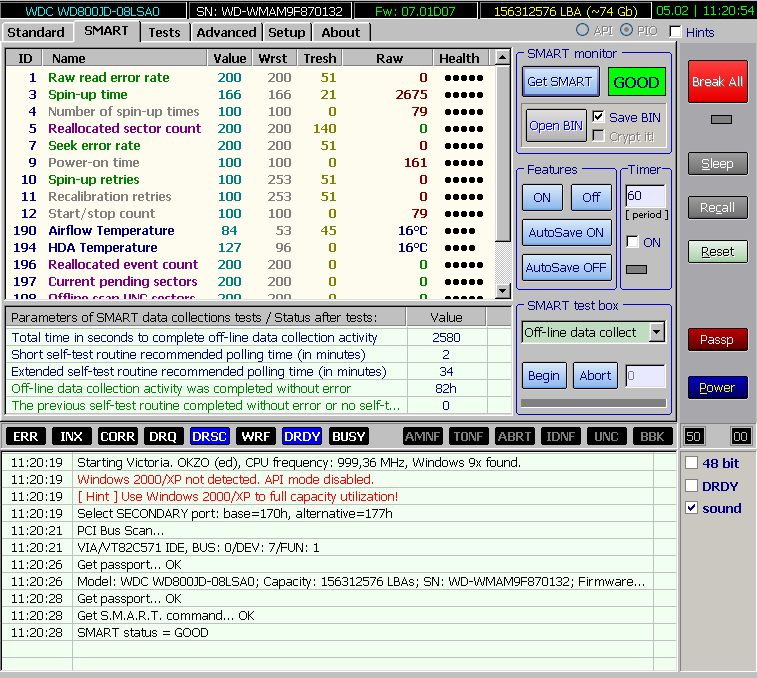Click the ABRT error indicator

pyautogui.click(x=514, y=436)
